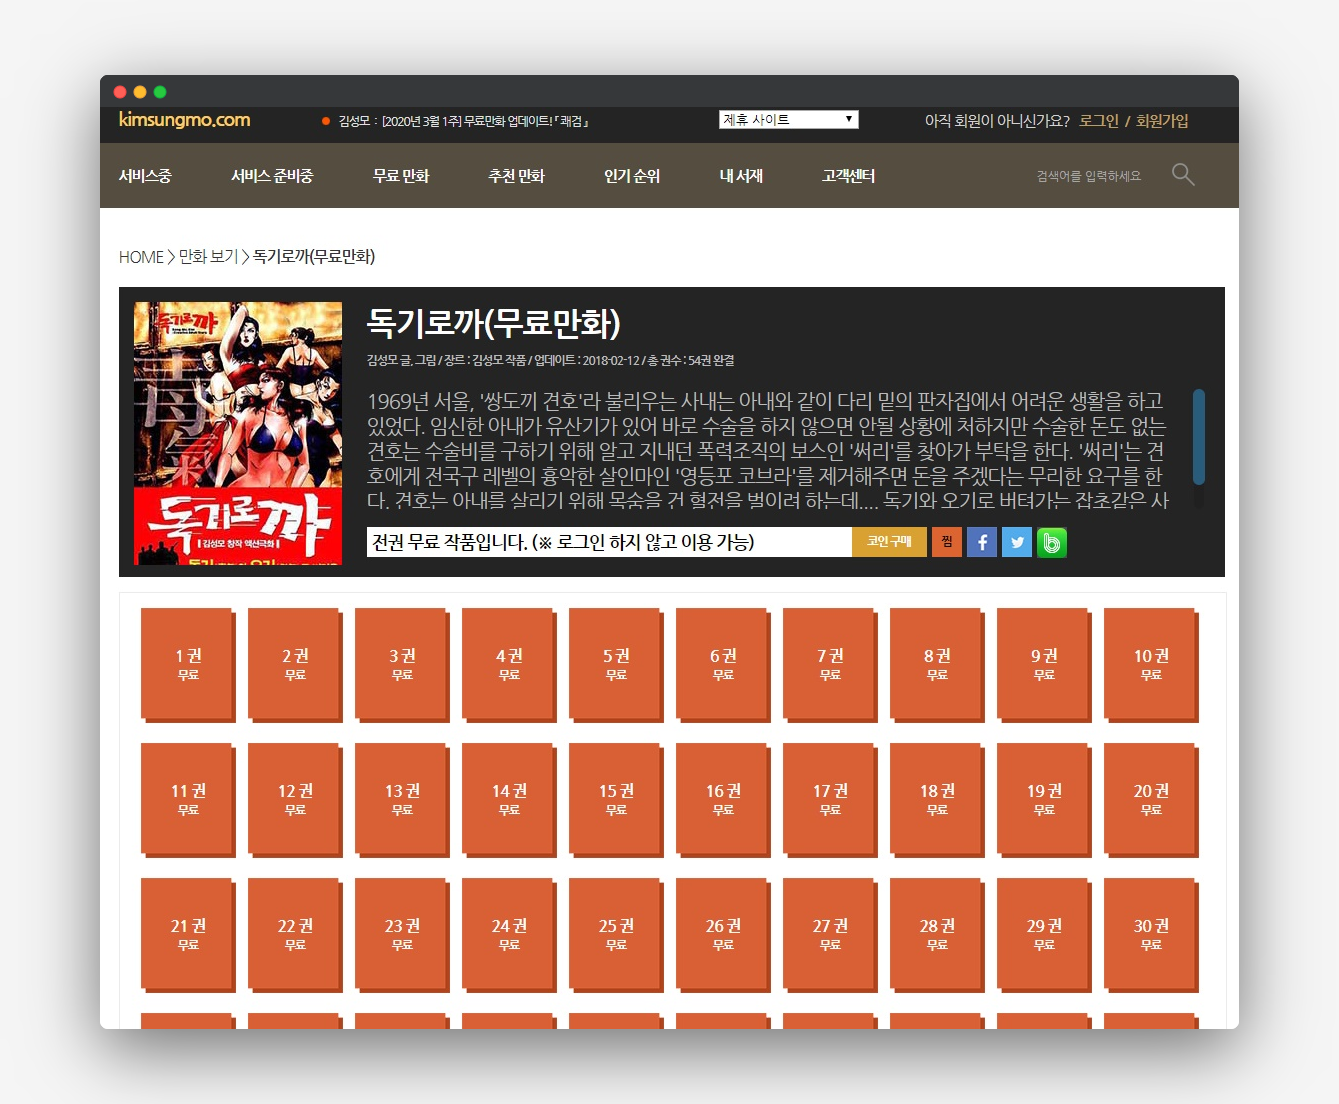Open volume 20 권 tile

point(1151,799)
